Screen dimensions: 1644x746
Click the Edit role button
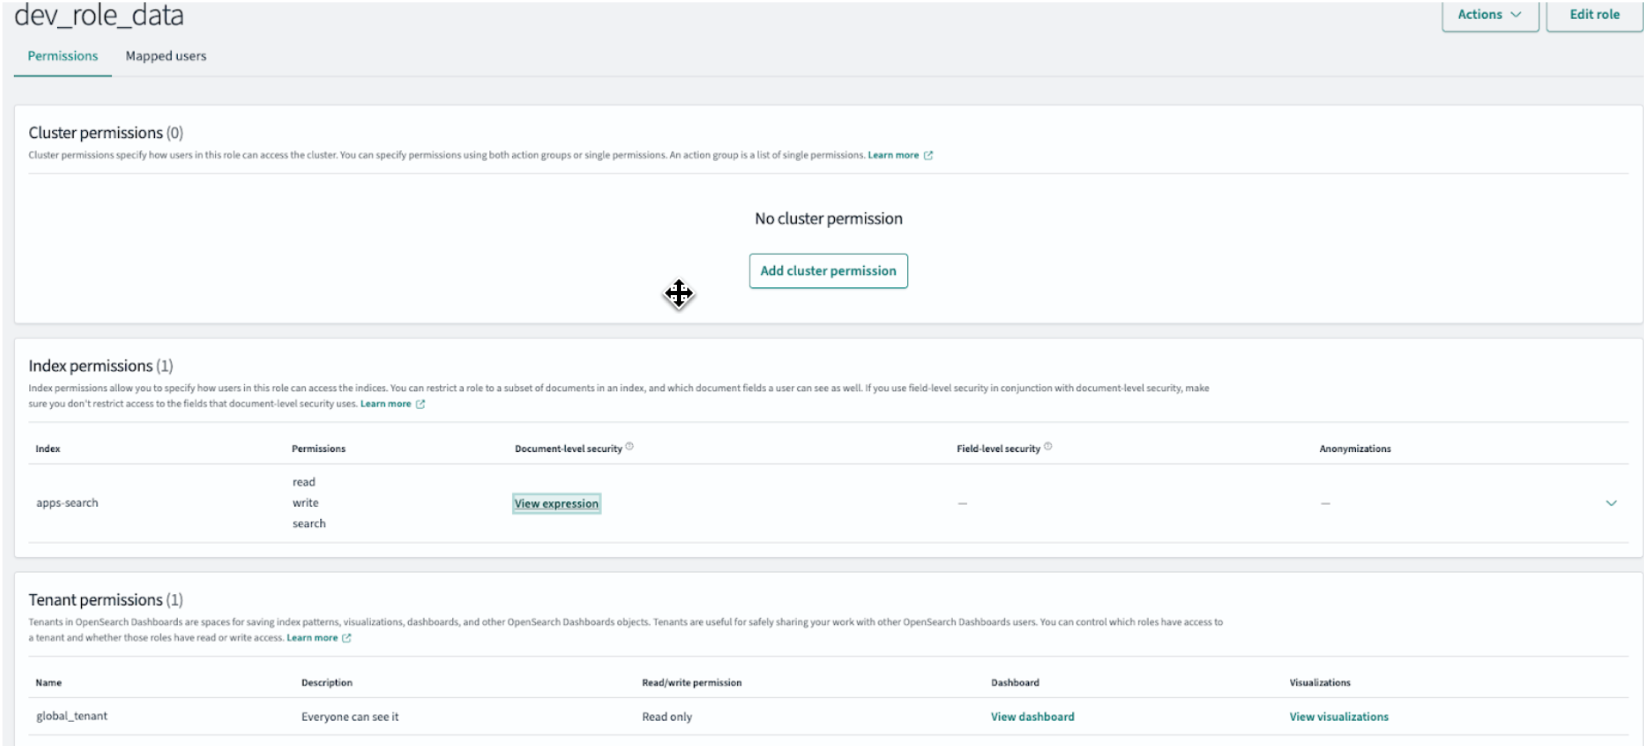1594,15
